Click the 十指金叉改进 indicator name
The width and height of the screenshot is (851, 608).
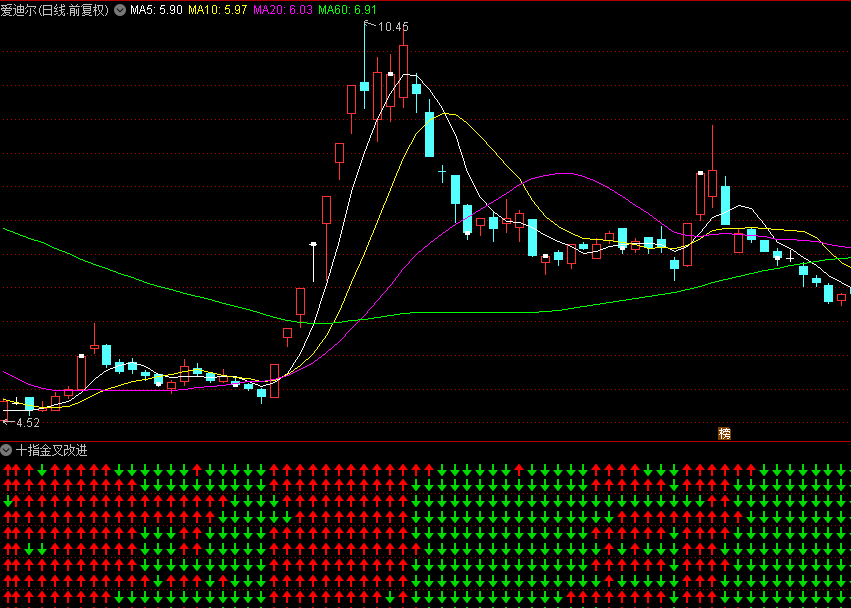point(52,450)
